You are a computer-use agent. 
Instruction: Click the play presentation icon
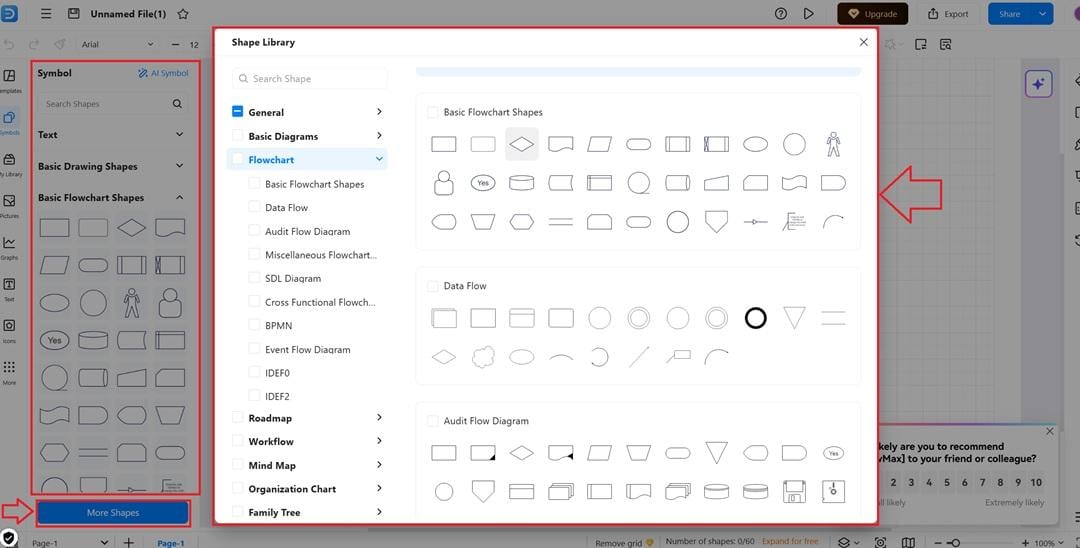click(x=809, y=14)
